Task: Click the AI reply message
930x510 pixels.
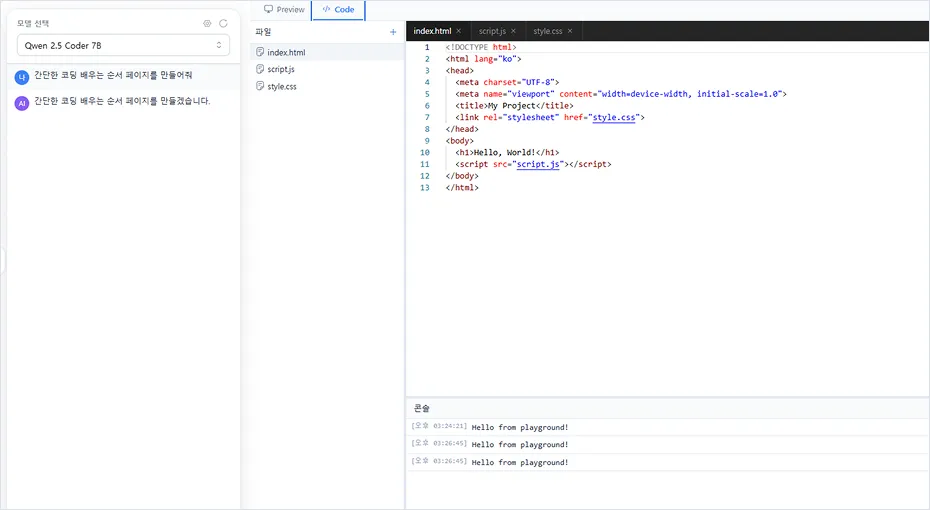Action: pos(122,101)
